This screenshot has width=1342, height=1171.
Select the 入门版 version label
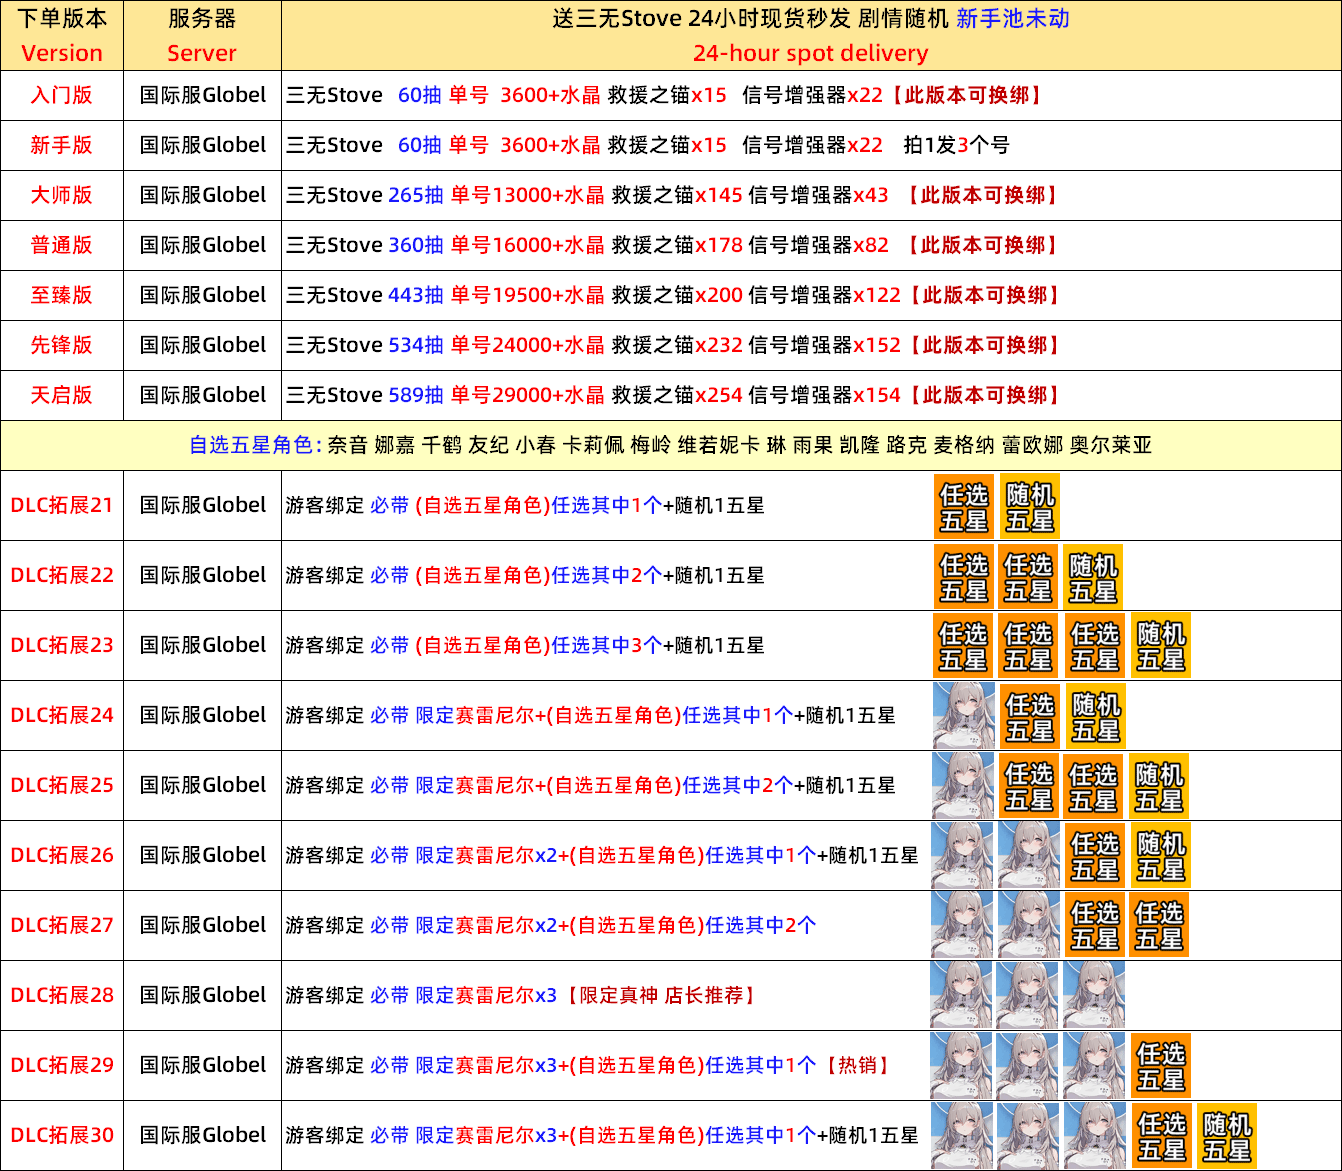pyautogui.click(x=61, y=95)
